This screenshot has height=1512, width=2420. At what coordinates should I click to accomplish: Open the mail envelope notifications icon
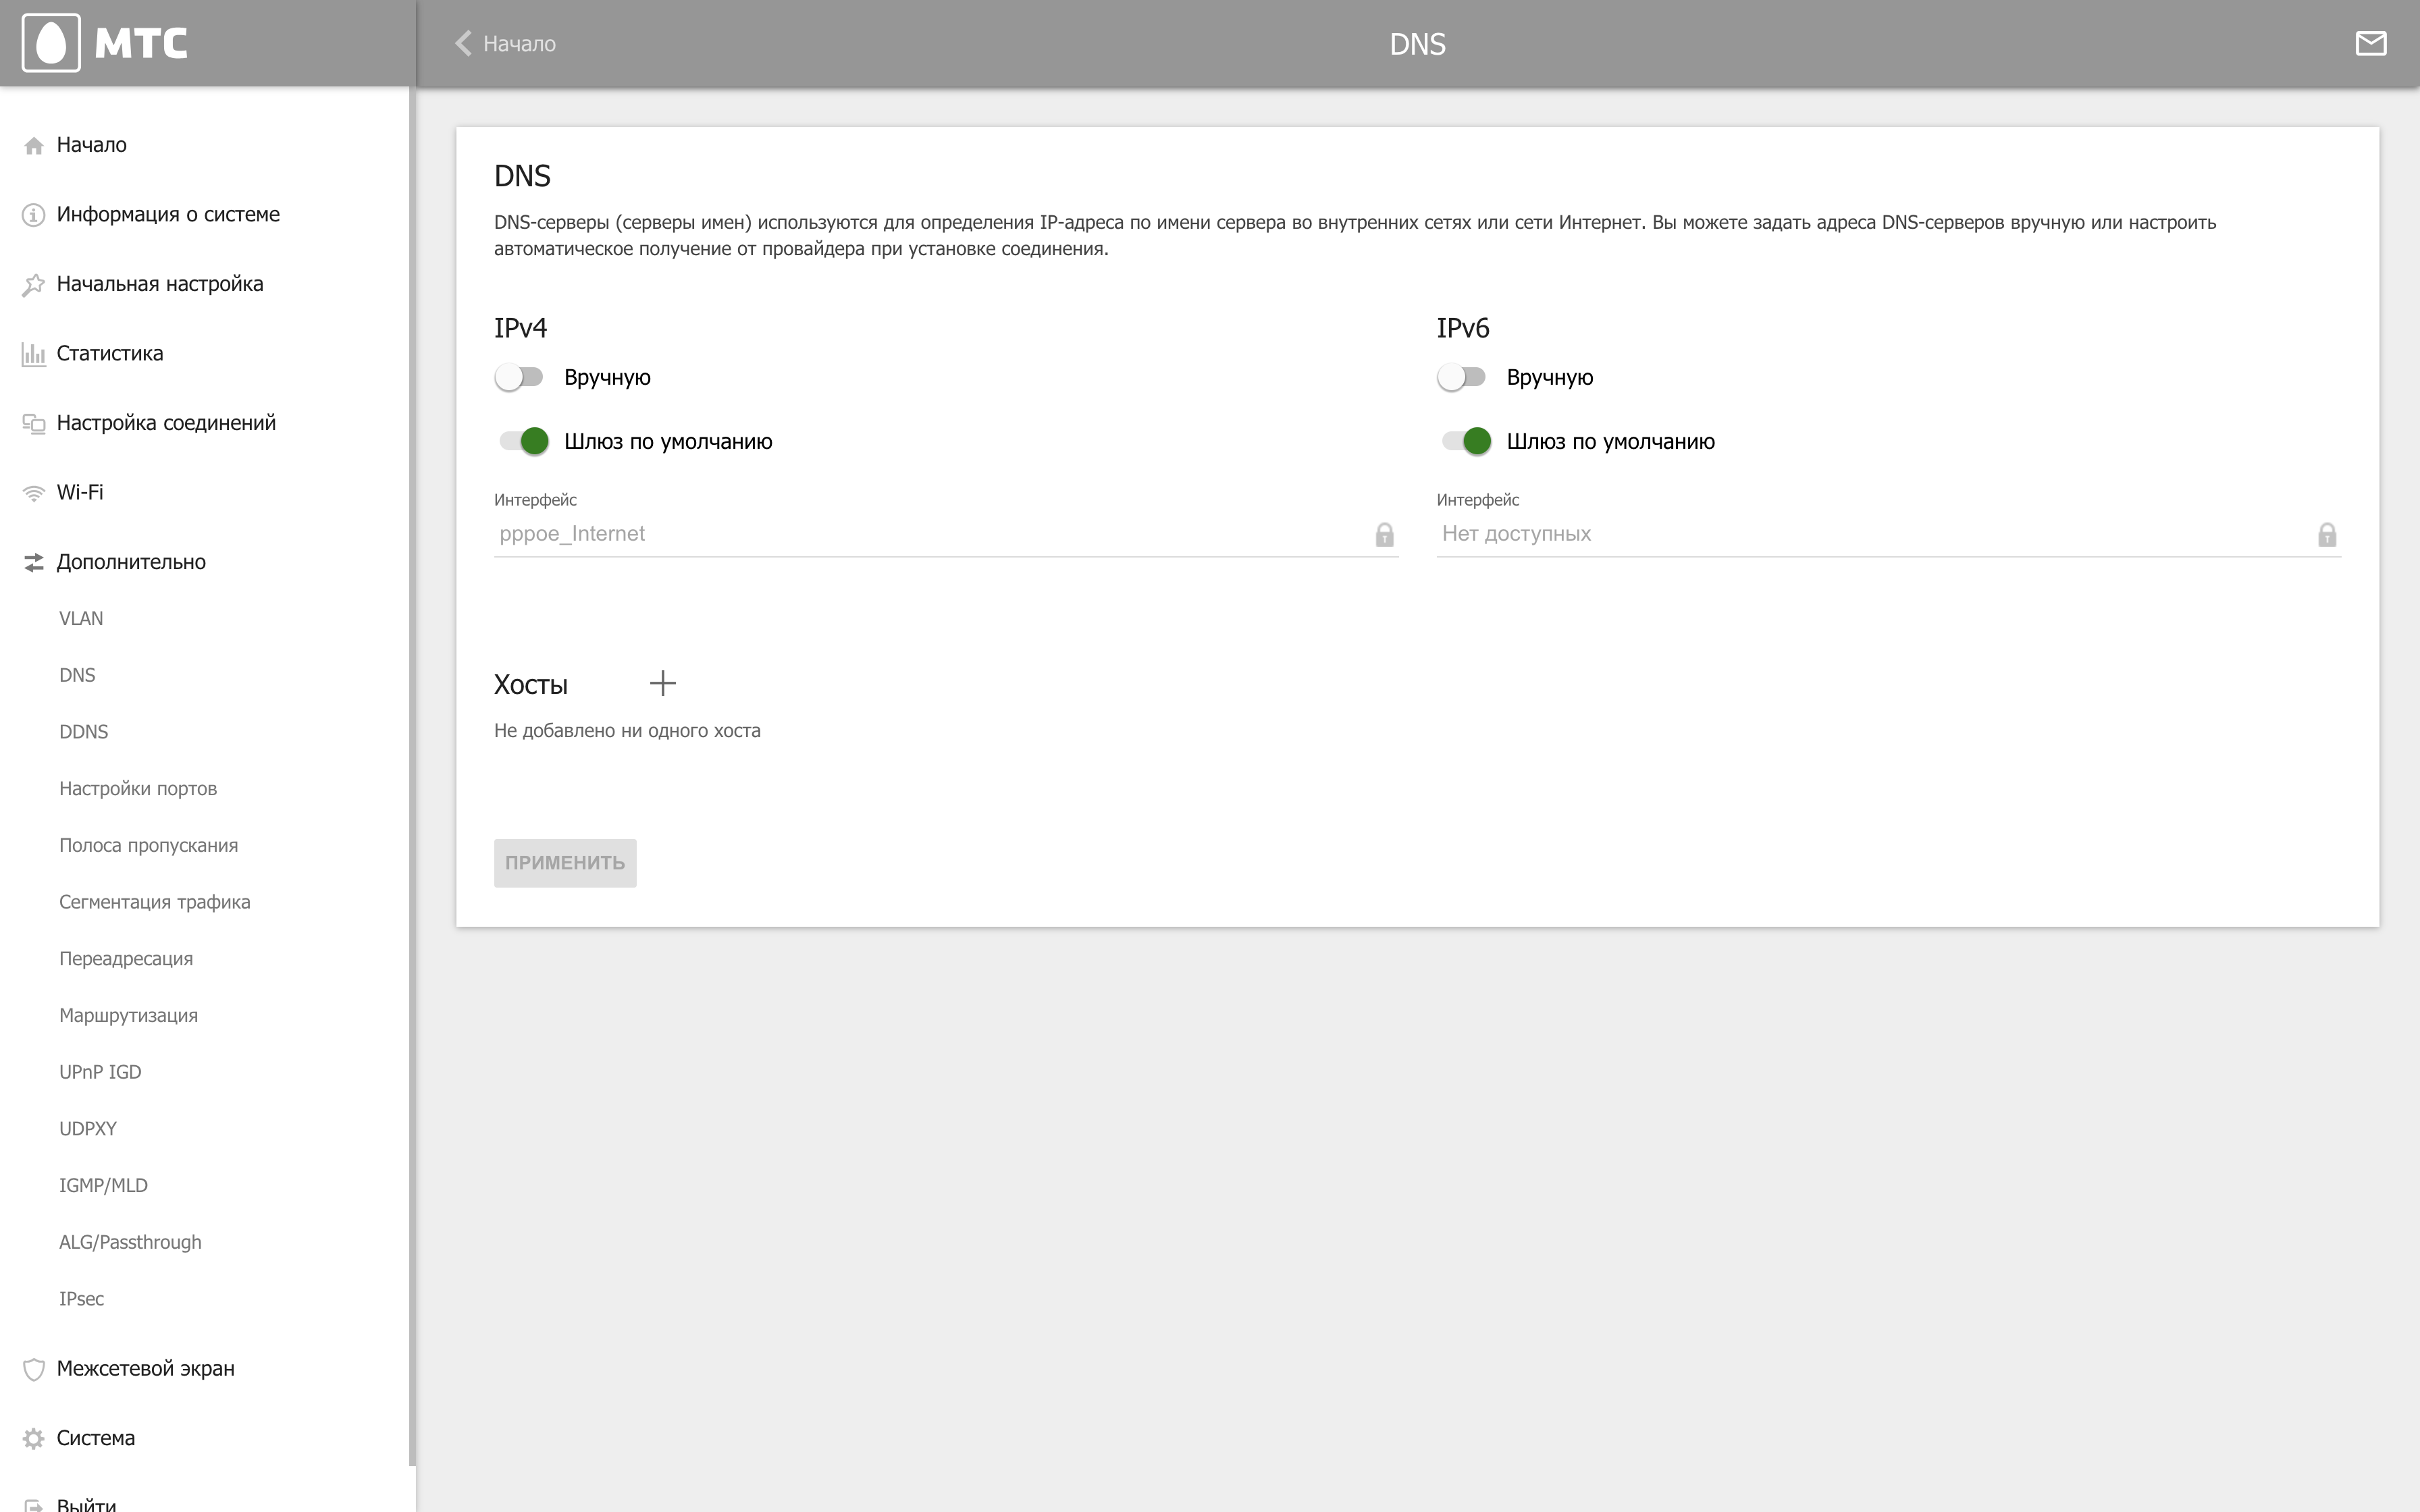point(2370,43)
